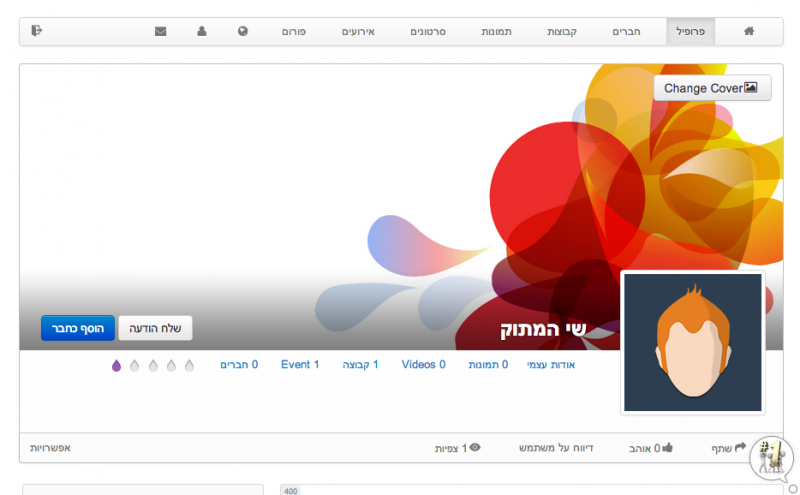The width and height of the screenshot is (800, 495).
Task: Open the 0 תמונות link
Action: coord(488,364)
